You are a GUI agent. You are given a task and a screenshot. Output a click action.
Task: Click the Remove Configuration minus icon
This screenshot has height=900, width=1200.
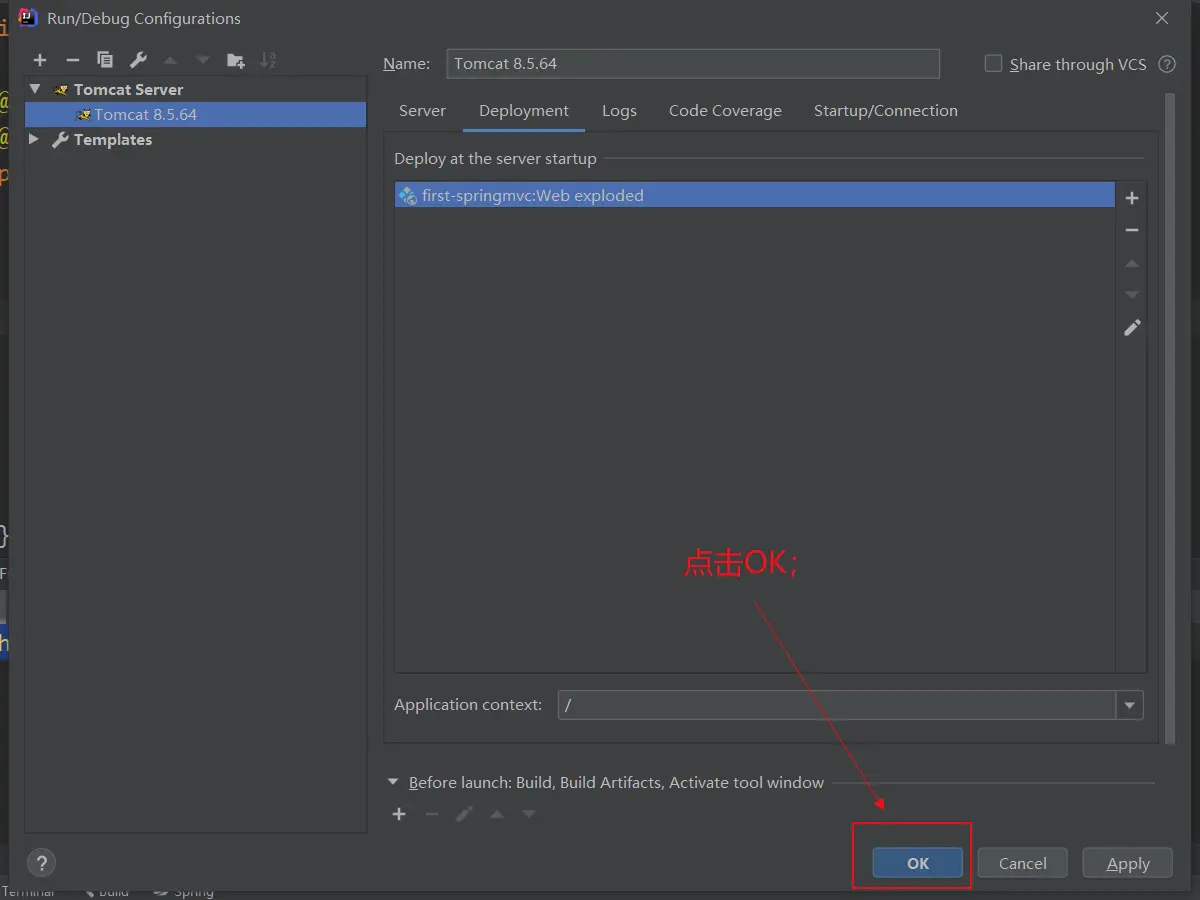tap(72, 61)
